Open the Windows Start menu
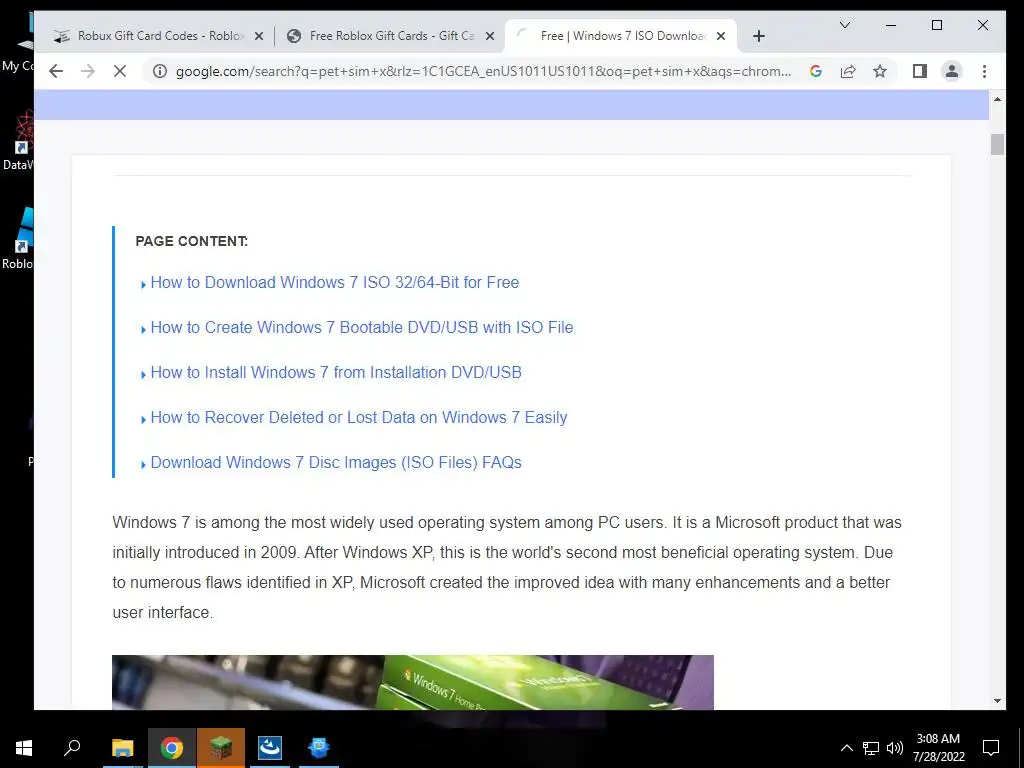The width and height of the screenshot is (1024, 768). pos(24,748)
